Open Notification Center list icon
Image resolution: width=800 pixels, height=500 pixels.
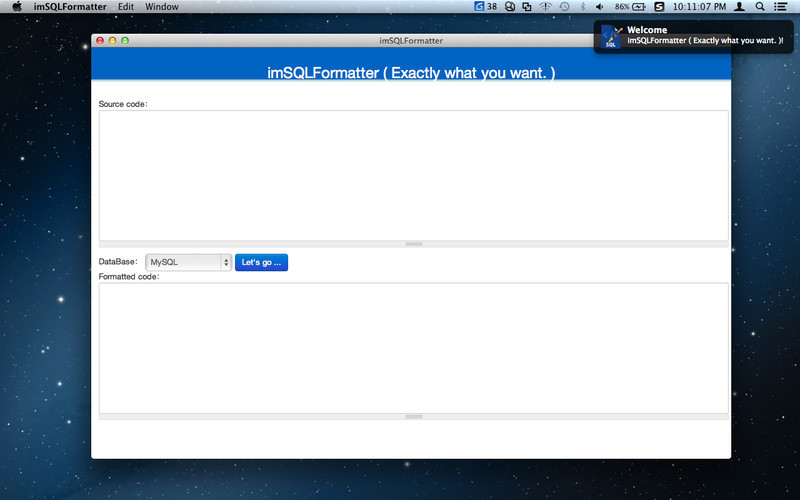pyautogui.click(x=780, y=7)
